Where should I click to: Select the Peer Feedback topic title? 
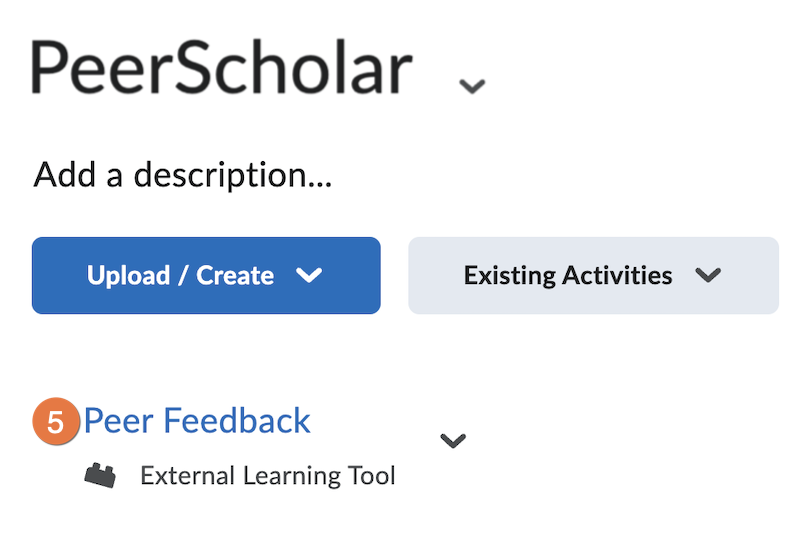pyautogui.click(x=197, y=421)
